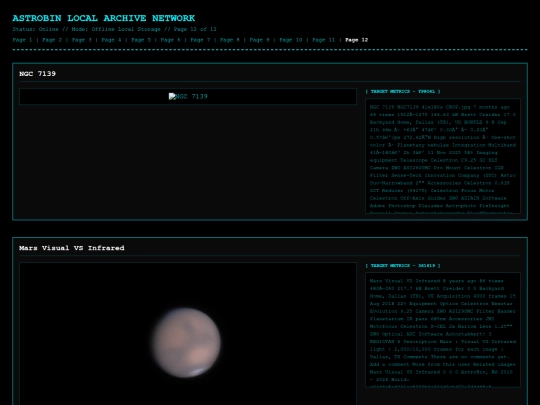
Task: Navigate to Page 5
Action: (x=141, y=40)
